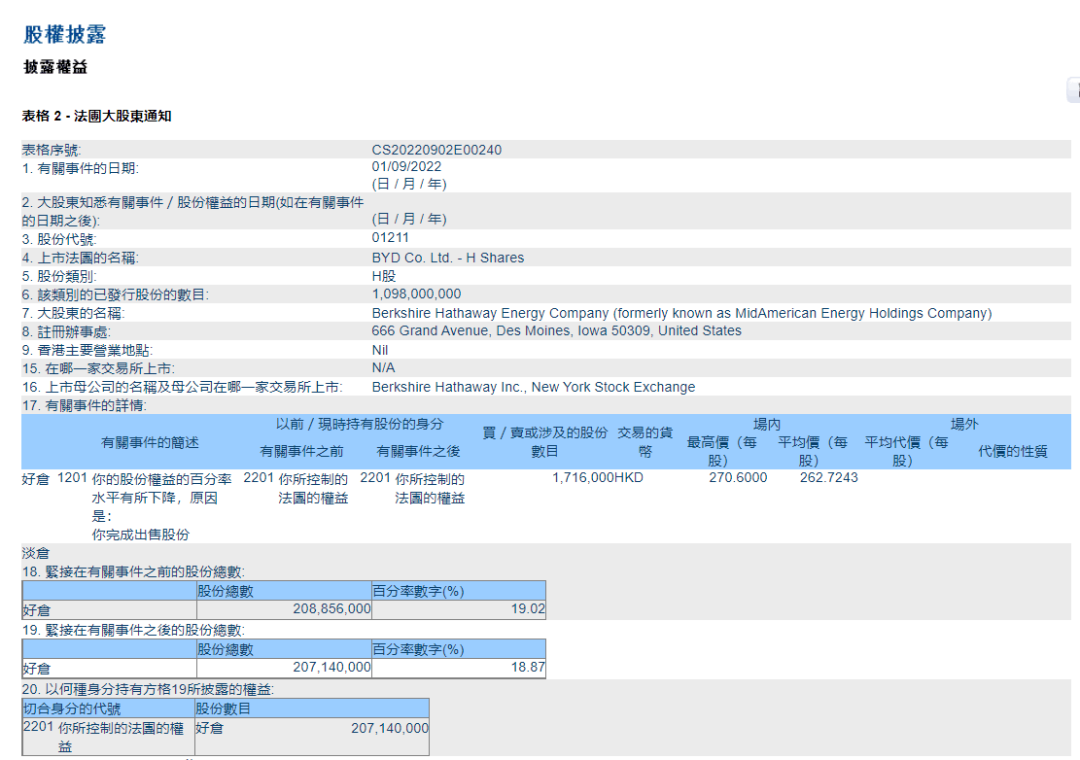
Task: Click the 有關事件之後 column header
Action: [418, 451]
